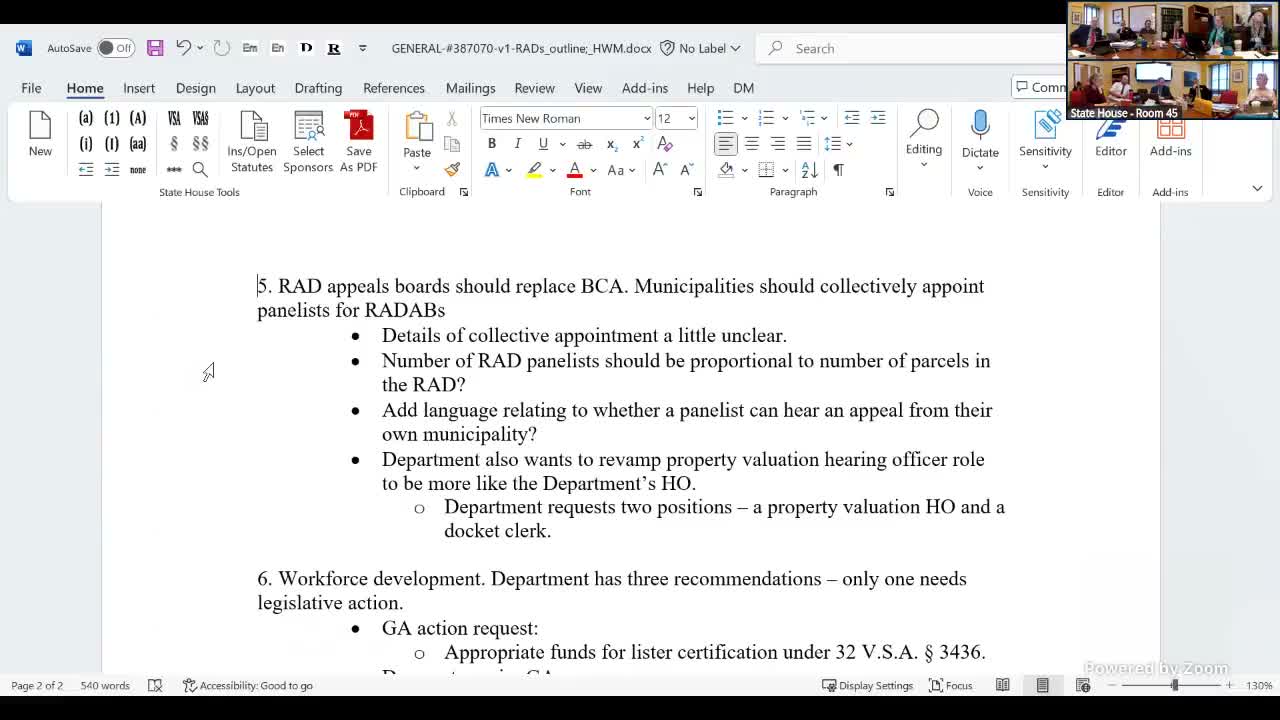The width and height of the screenshot is (1280, 720).
Task: Open the Mailings ribbon tab
Action: [x=470, y=88]
